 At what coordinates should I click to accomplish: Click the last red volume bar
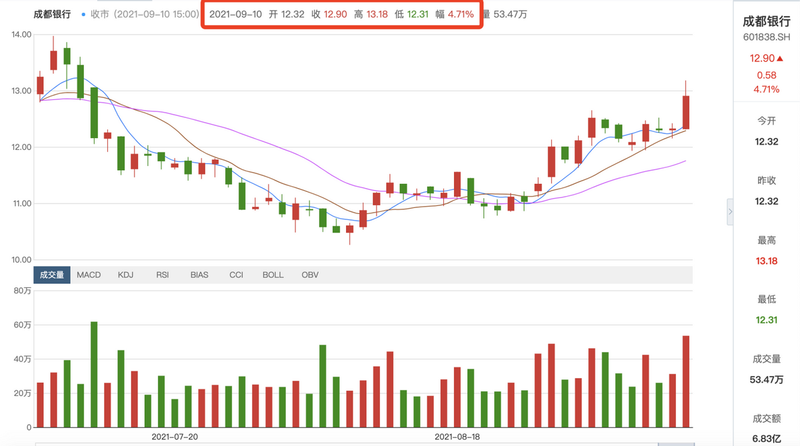click(x=686, y=382)
